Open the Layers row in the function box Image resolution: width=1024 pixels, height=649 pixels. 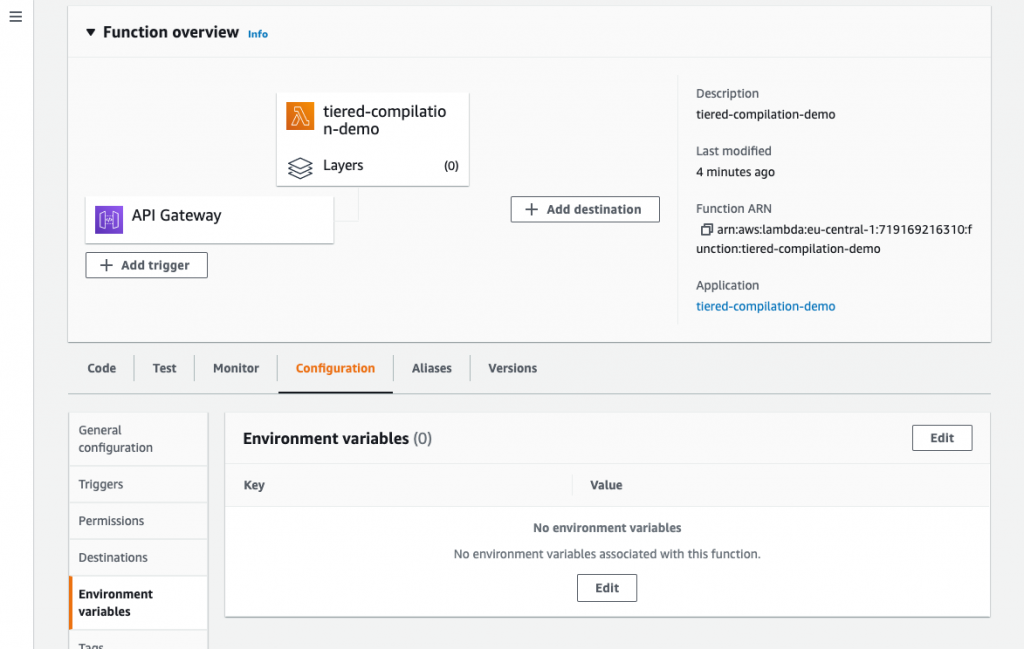(x=372, y=166)
